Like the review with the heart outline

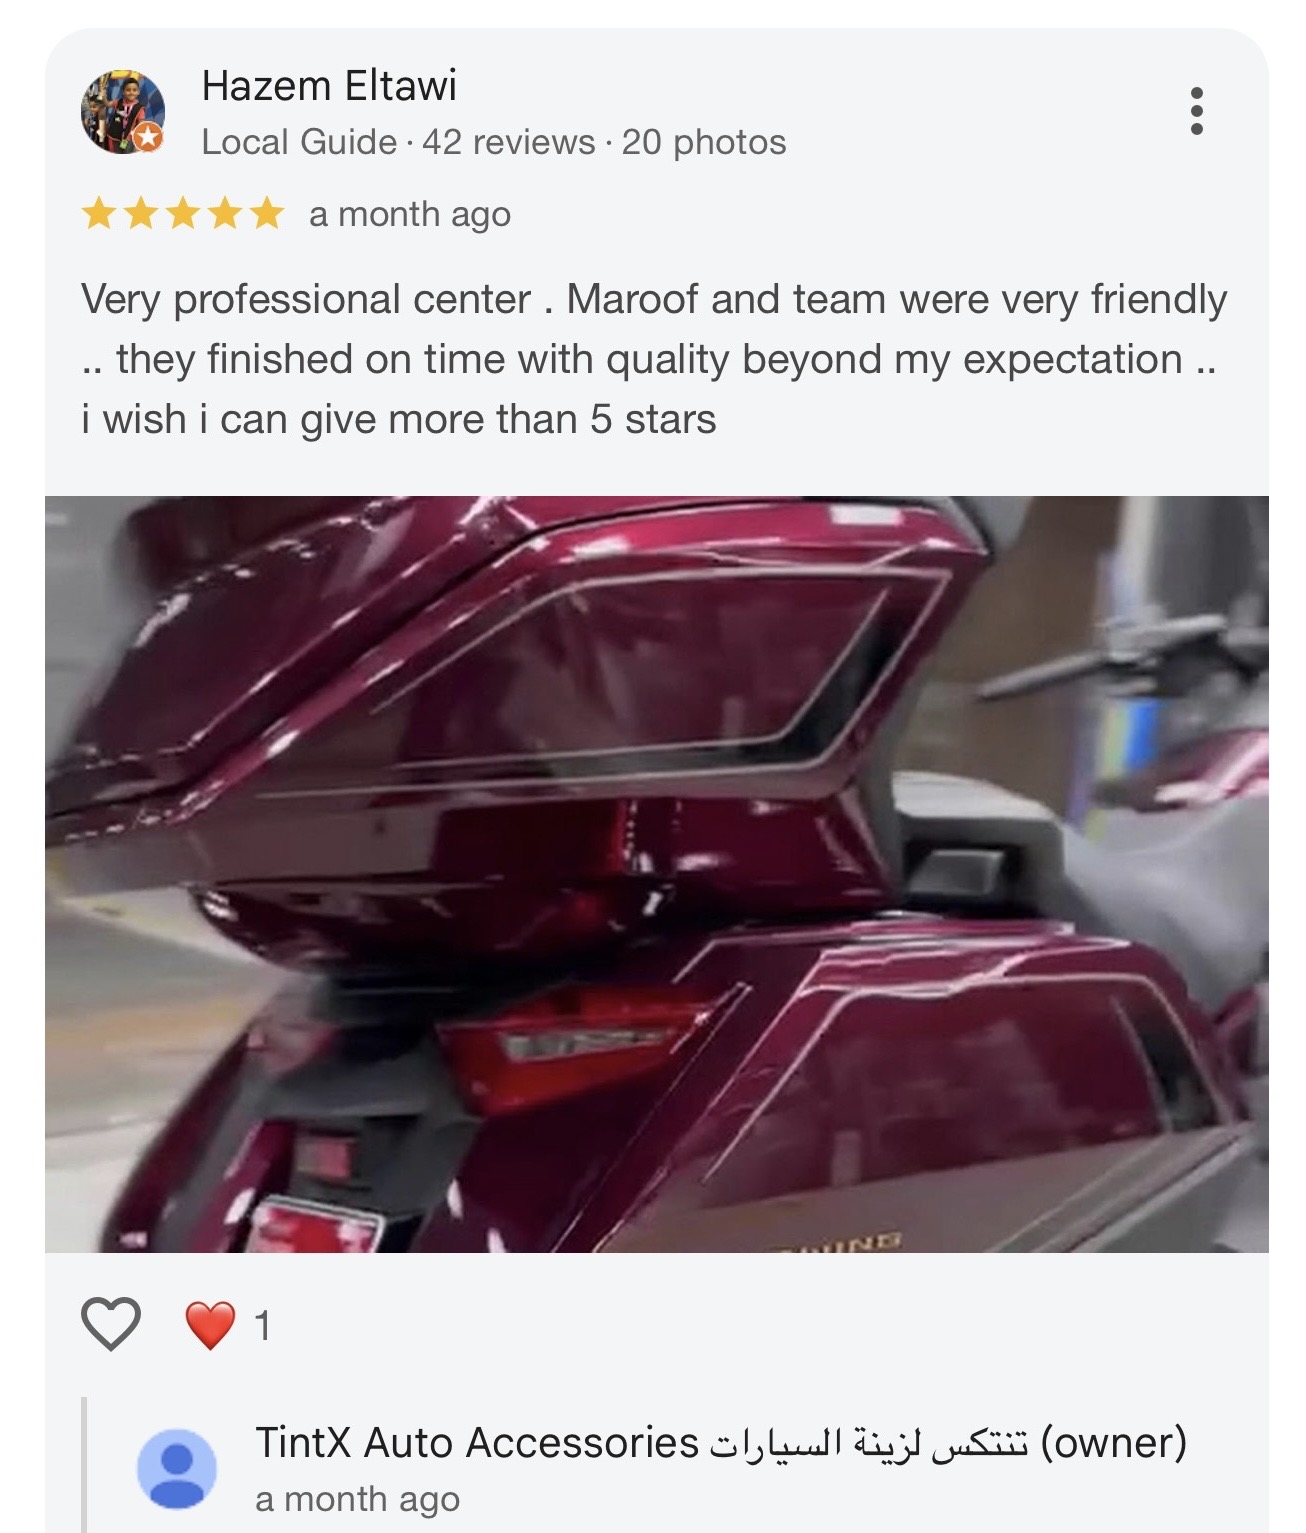(110, 1324)
